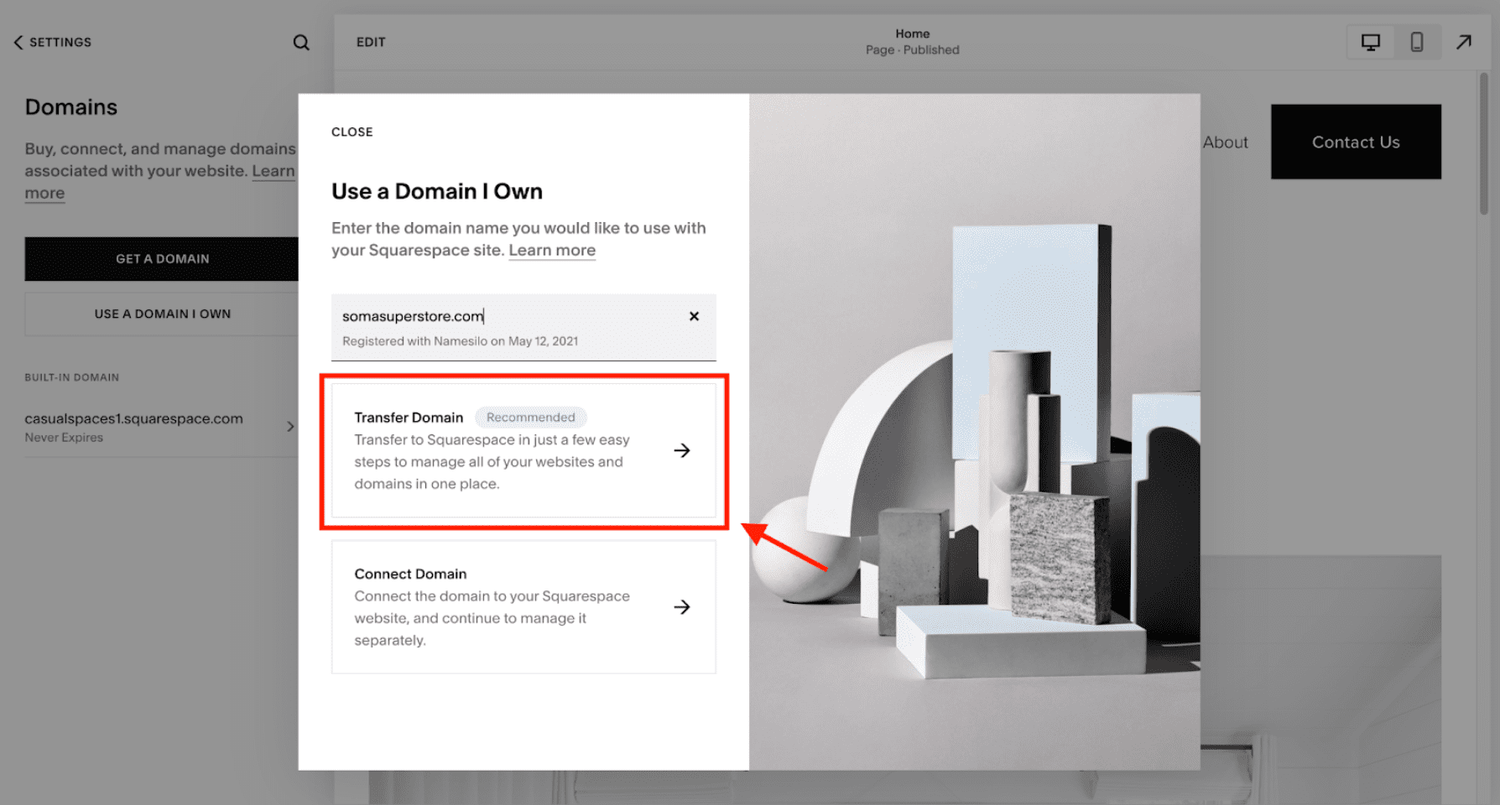Clear the domain field using the X icon
This screenshot has height=805, width=1500.
(x=694, y=315)
